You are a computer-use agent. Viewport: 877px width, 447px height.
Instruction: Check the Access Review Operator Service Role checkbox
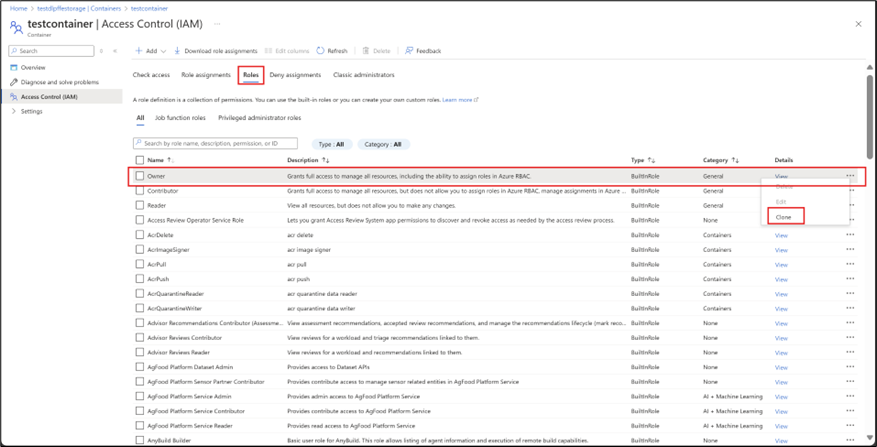(x=140, y=220)
